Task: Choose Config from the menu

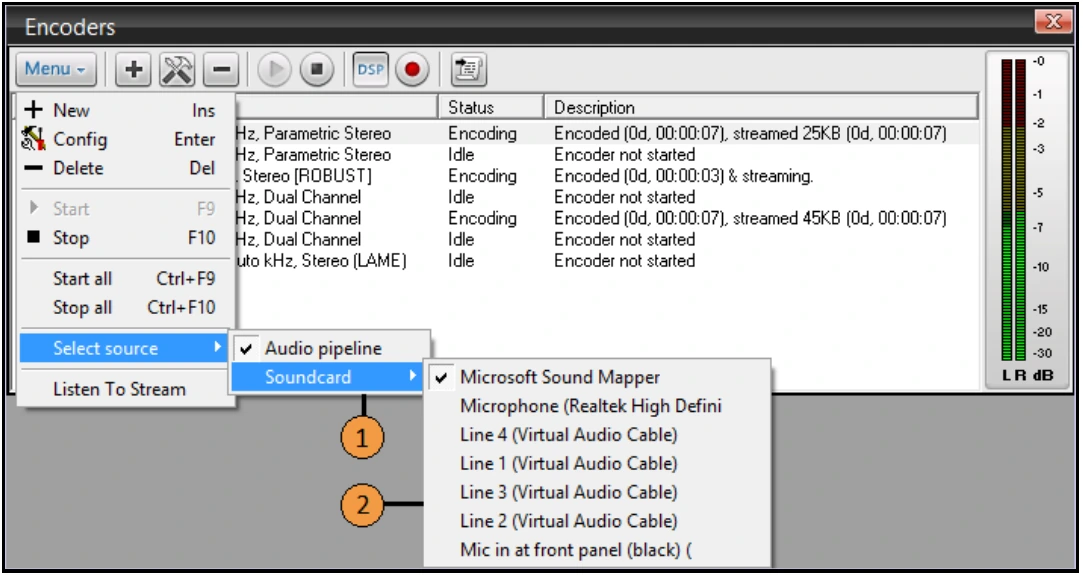Action: (x=126, y=139)
